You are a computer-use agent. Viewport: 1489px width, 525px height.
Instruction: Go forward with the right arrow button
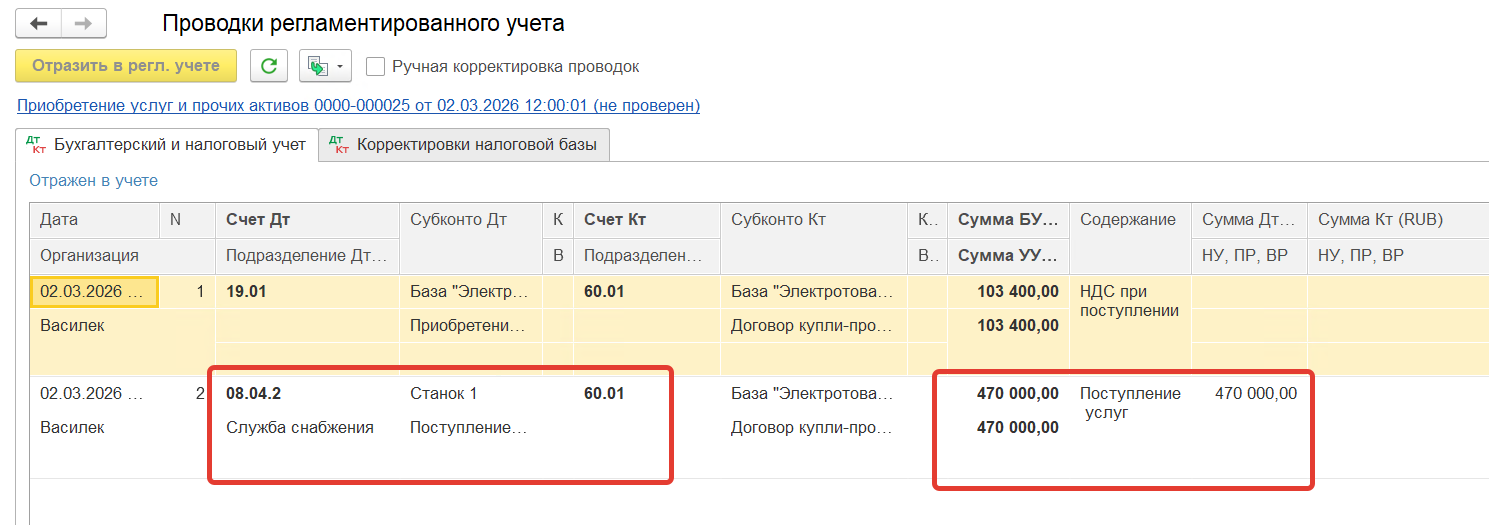pos(84,23)
